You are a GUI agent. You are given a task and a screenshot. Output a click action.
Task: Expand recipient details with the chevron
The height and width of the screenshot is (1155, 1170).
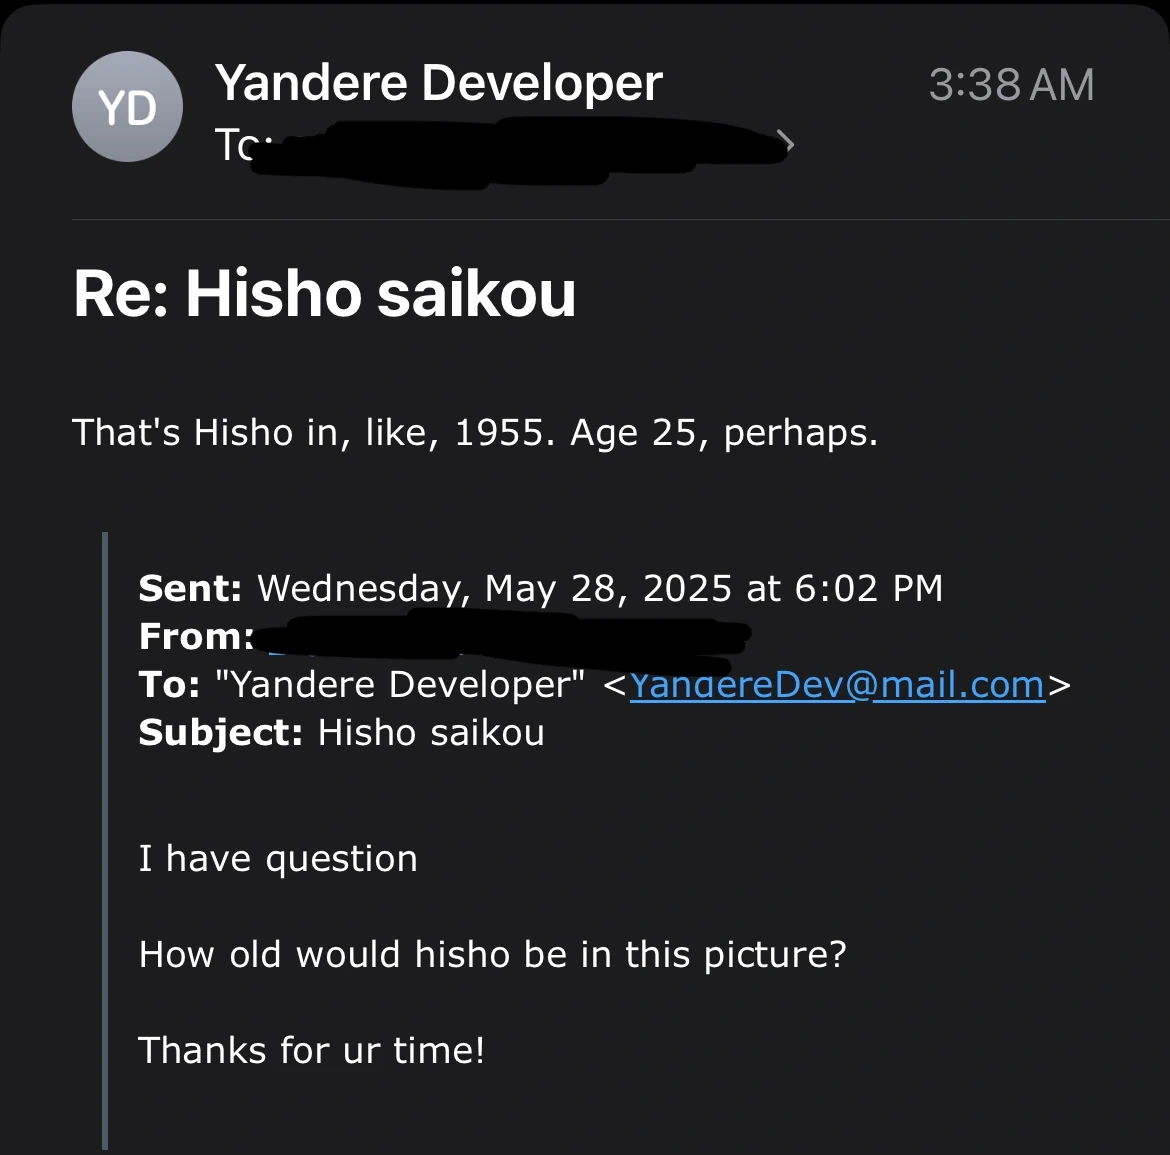click(x=788, y=144)
